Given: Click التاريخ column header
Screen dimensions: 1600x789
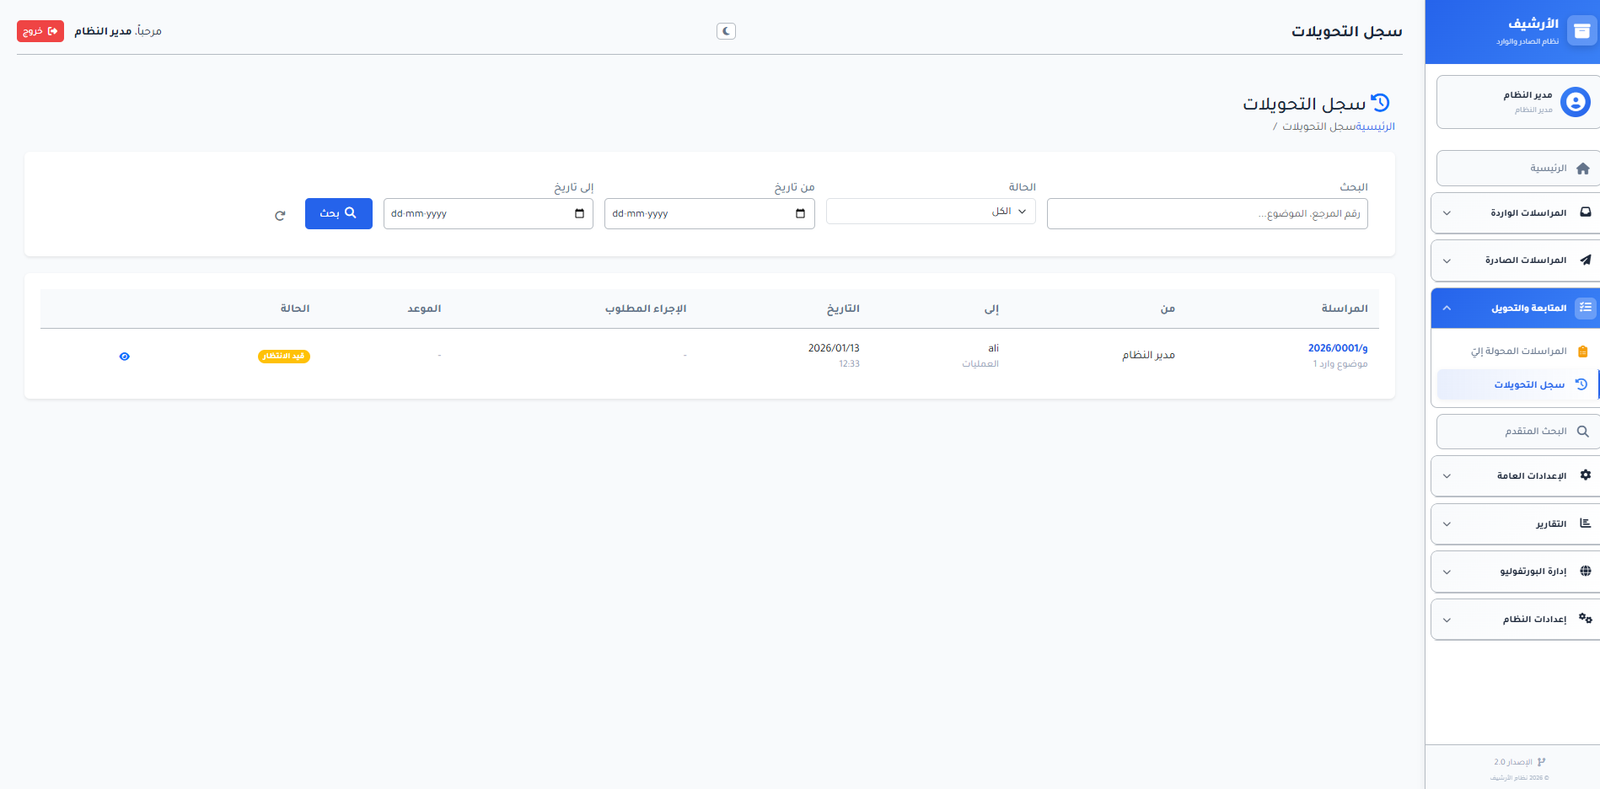Looking at the screenshot, I should click(843, 308).
